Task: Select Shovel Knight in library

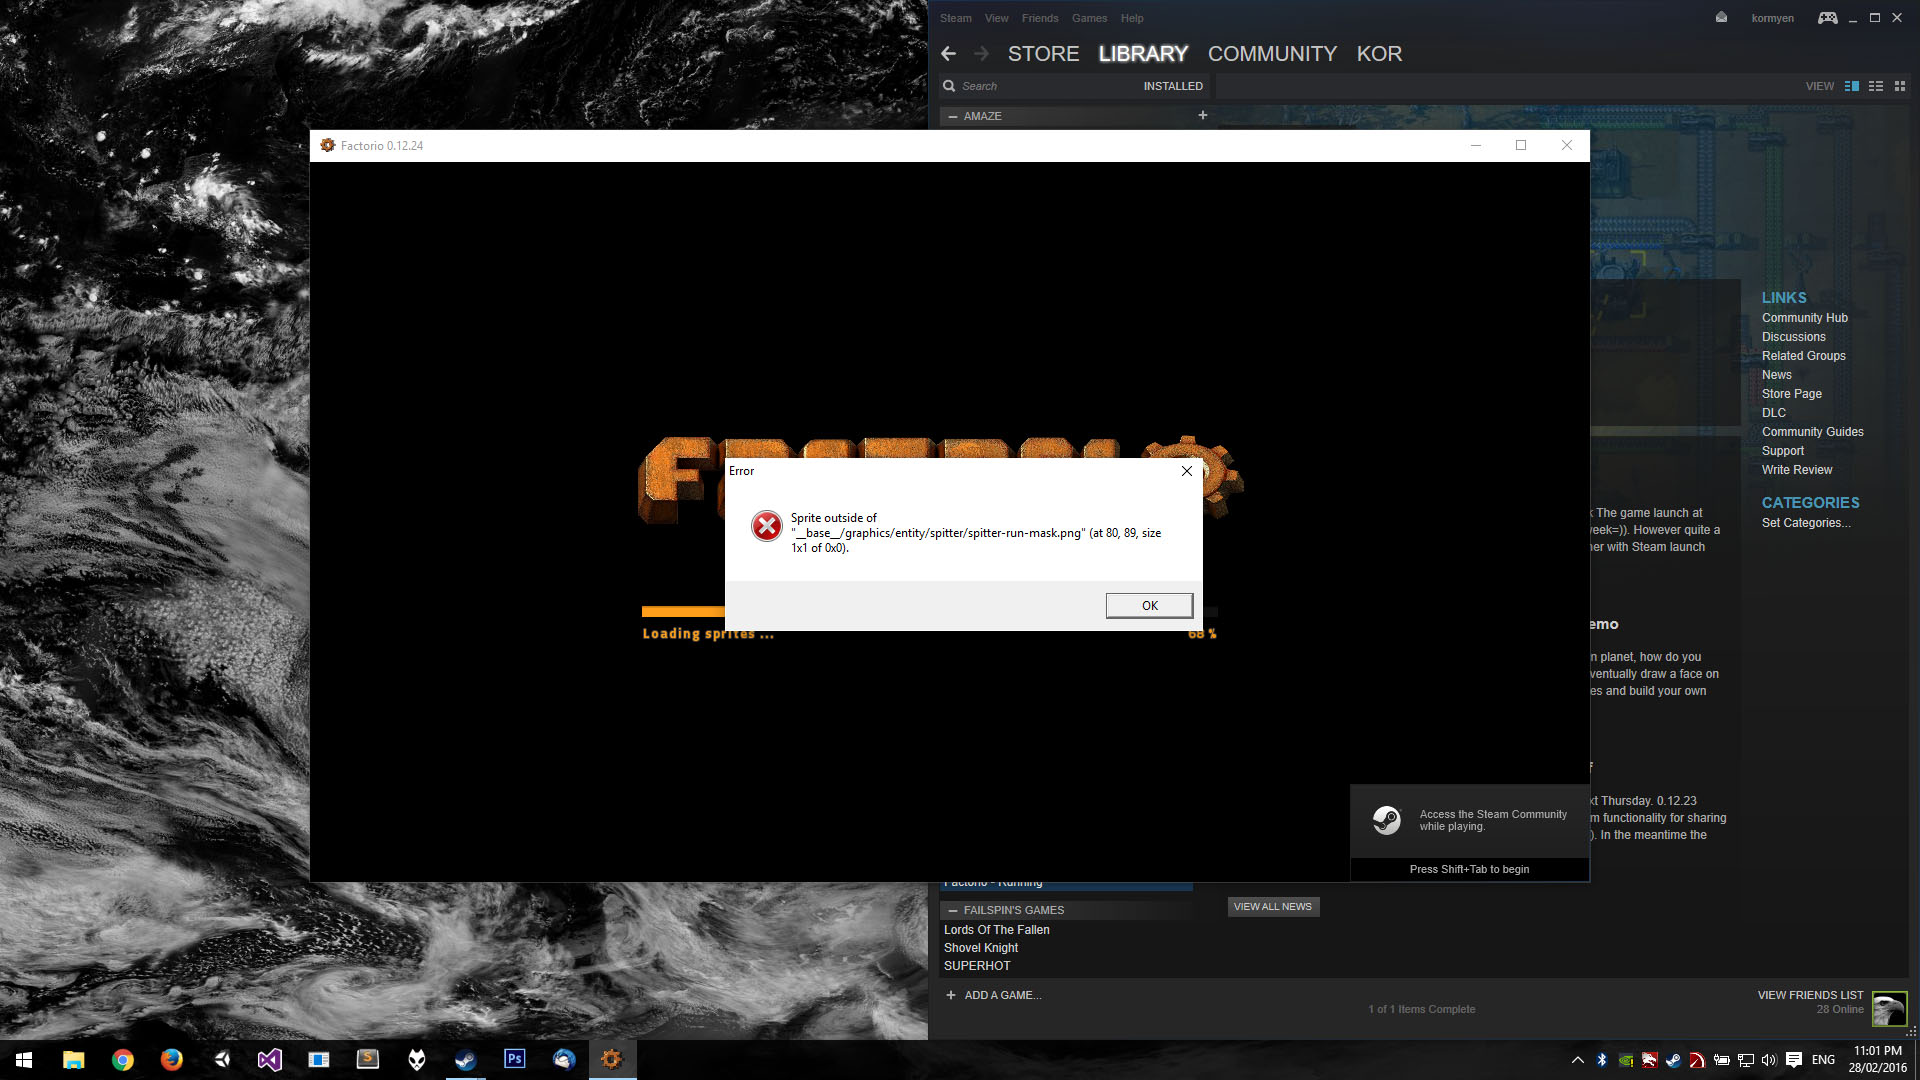Action: click(x=980, y=948)
